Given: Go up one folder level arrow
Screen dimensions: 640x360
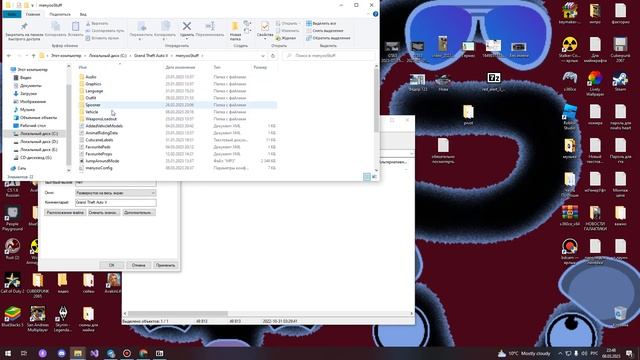Looking at the screenshot, I should point(33,56).
